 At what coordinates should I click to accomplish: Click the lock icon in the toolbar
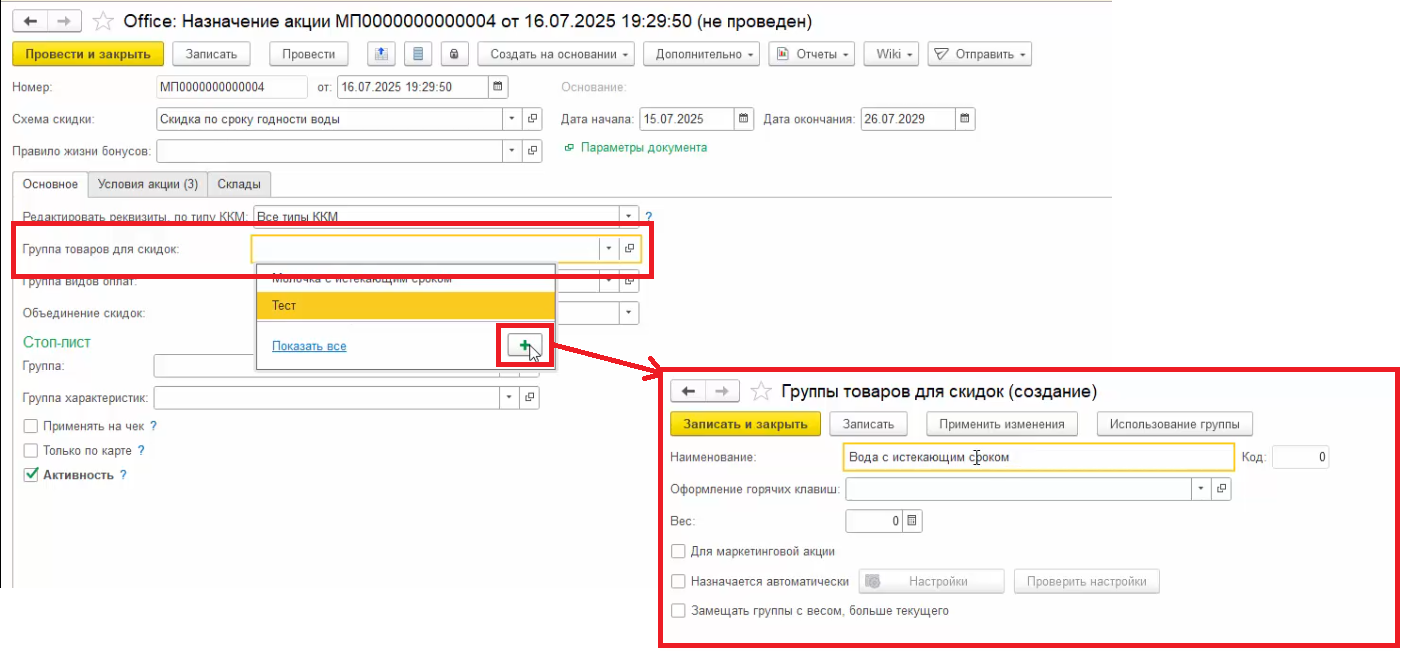(453, 54)
